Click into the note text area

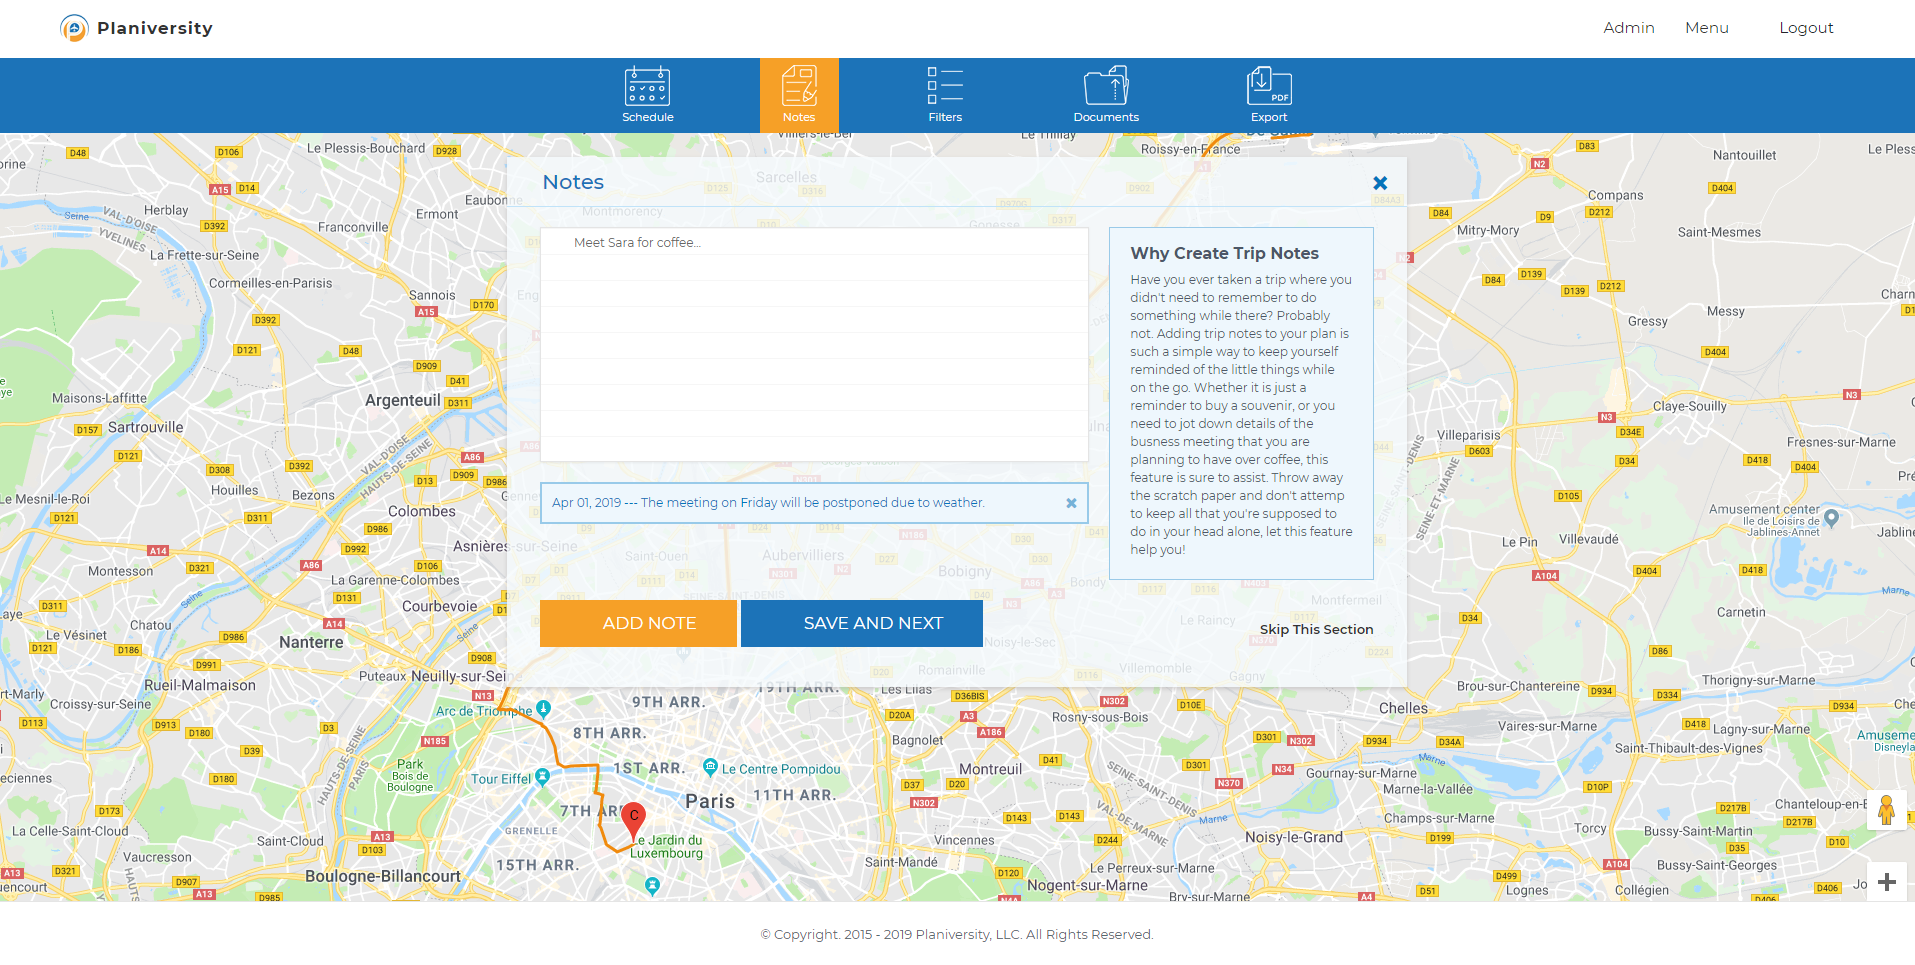tap(814, 345)
